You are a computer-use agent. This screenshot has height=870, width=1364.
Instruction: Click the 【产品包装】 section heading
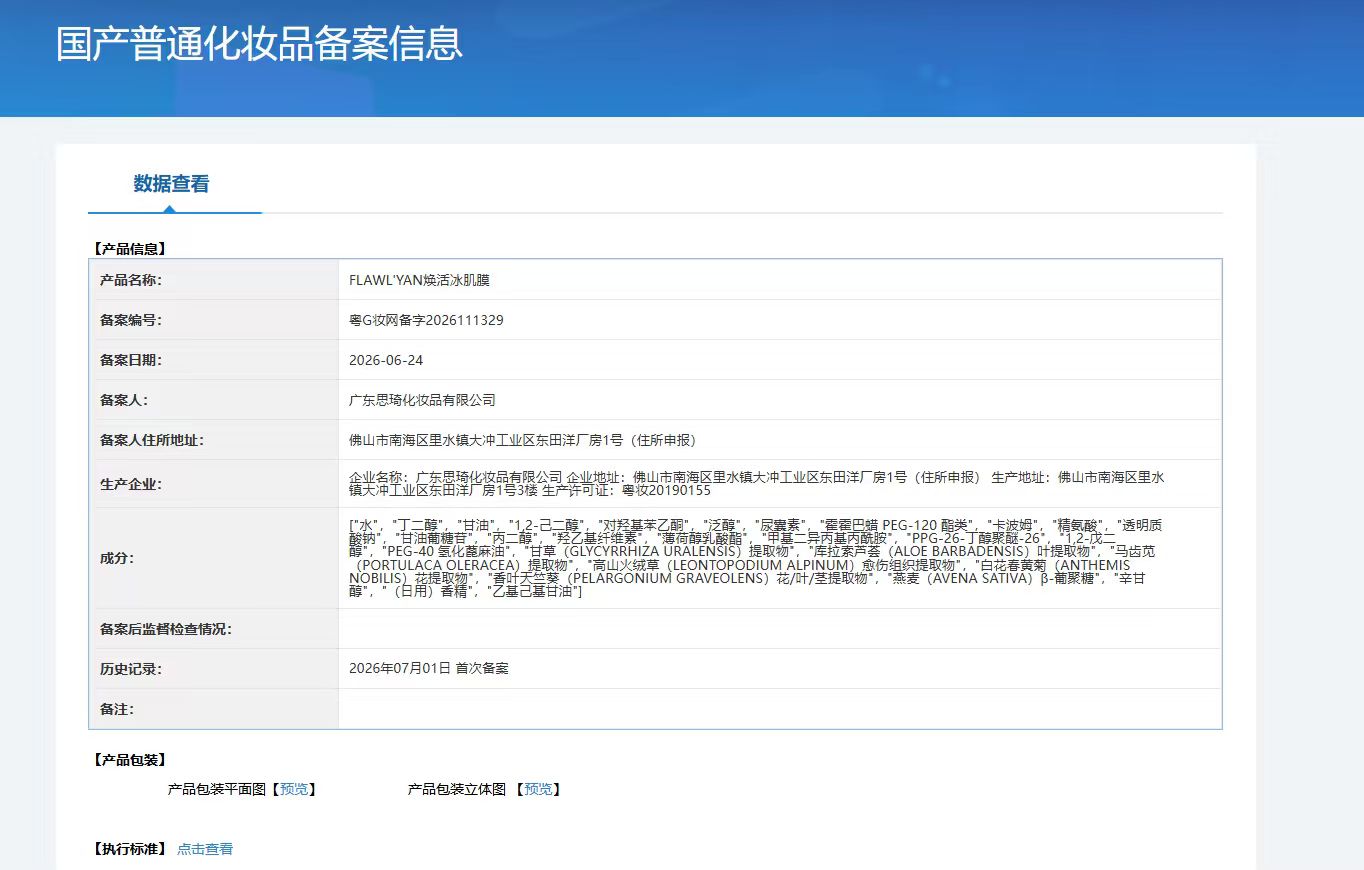coord(129,760)
